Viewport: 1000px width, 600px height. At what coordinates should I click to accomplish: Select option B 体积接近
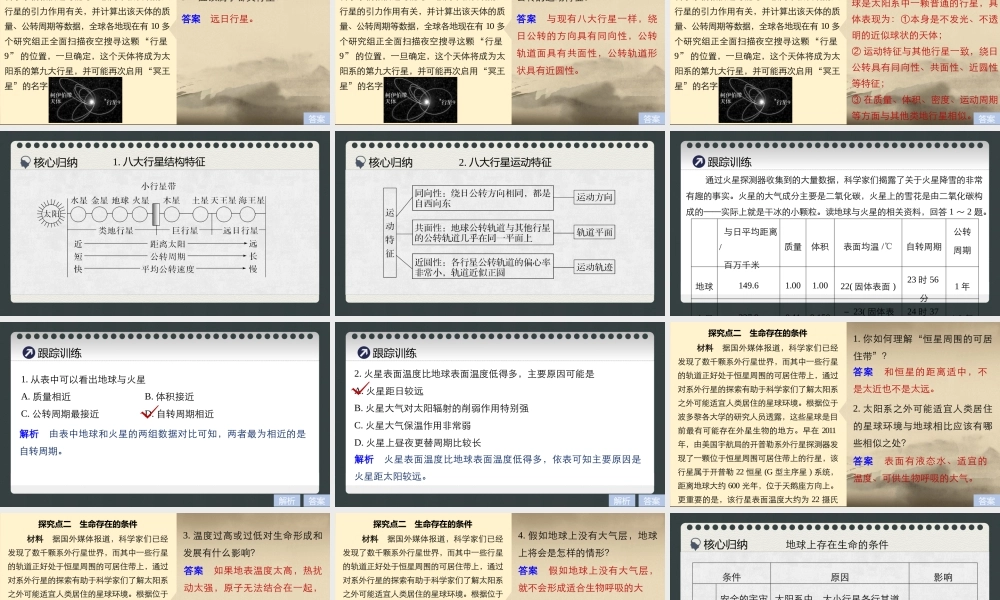coord(169,397)
